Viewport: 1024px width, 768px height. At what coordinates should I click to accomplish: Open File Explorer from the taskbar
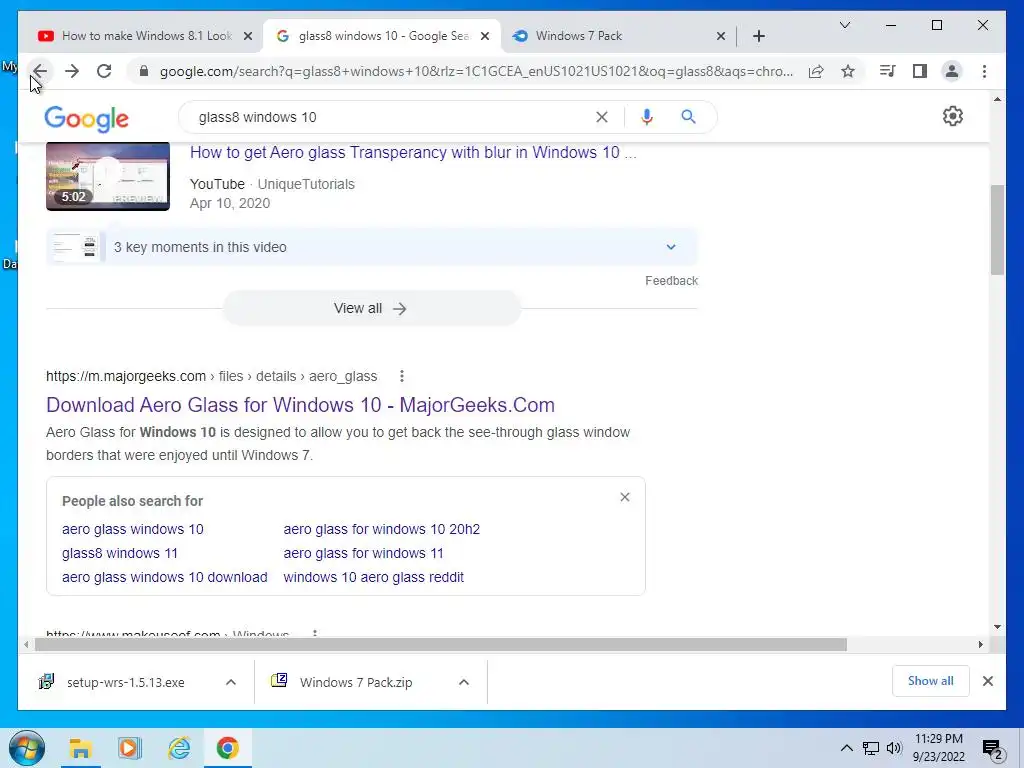pos(80,748)
